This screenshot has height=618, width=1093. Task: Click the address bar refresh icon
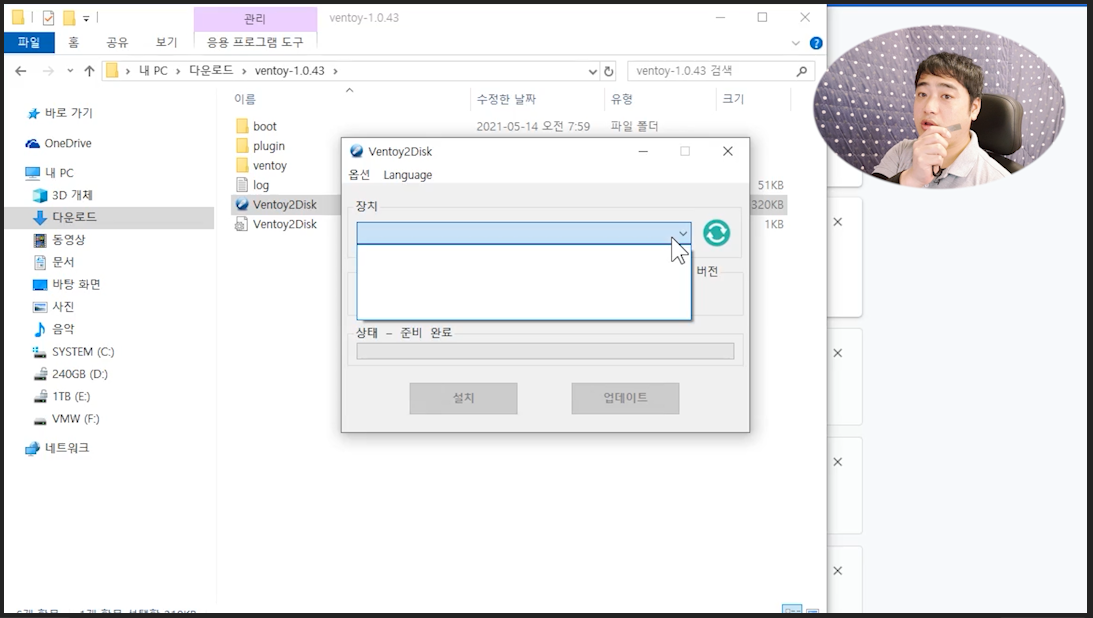[x=609, y=71]
